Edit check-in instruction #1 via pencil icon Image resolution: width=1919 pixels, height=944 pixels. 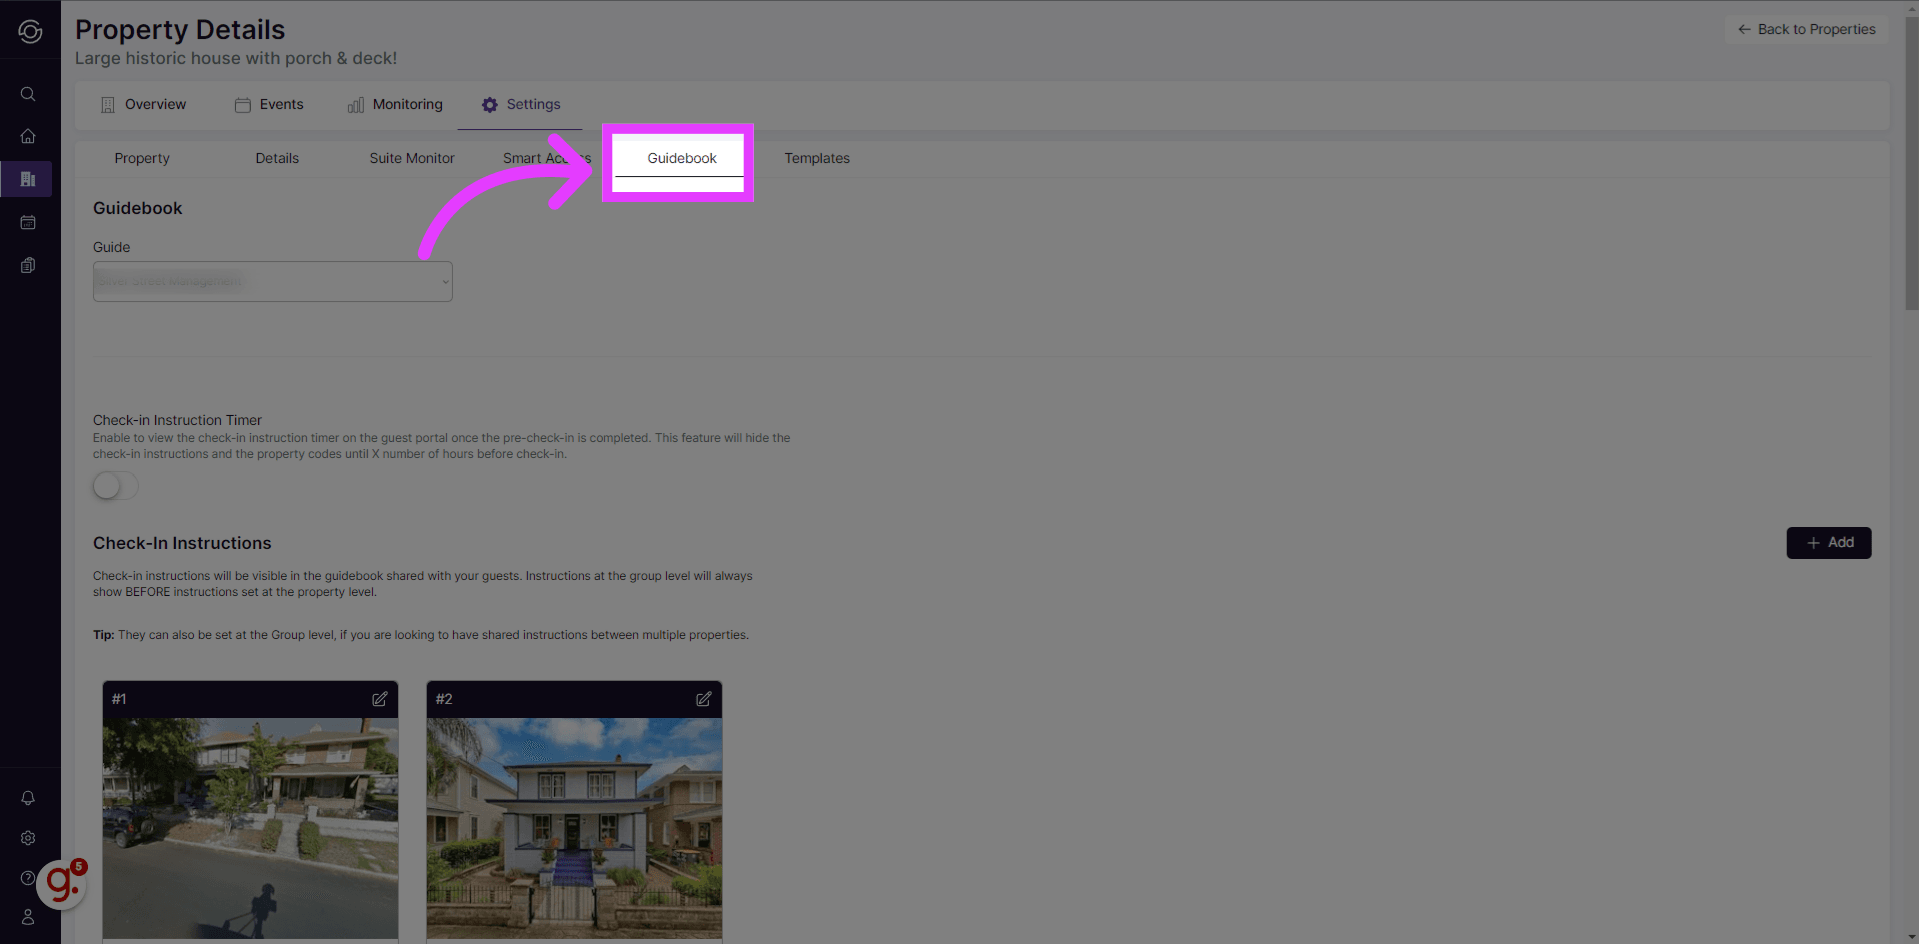[379, 699]
